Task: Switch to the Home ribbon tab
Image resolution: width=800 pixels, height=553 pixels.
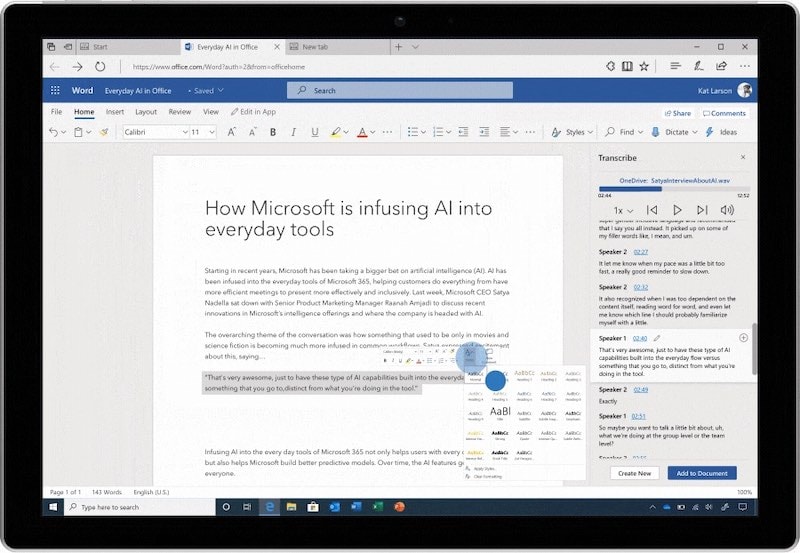Action: click(84, 112)
